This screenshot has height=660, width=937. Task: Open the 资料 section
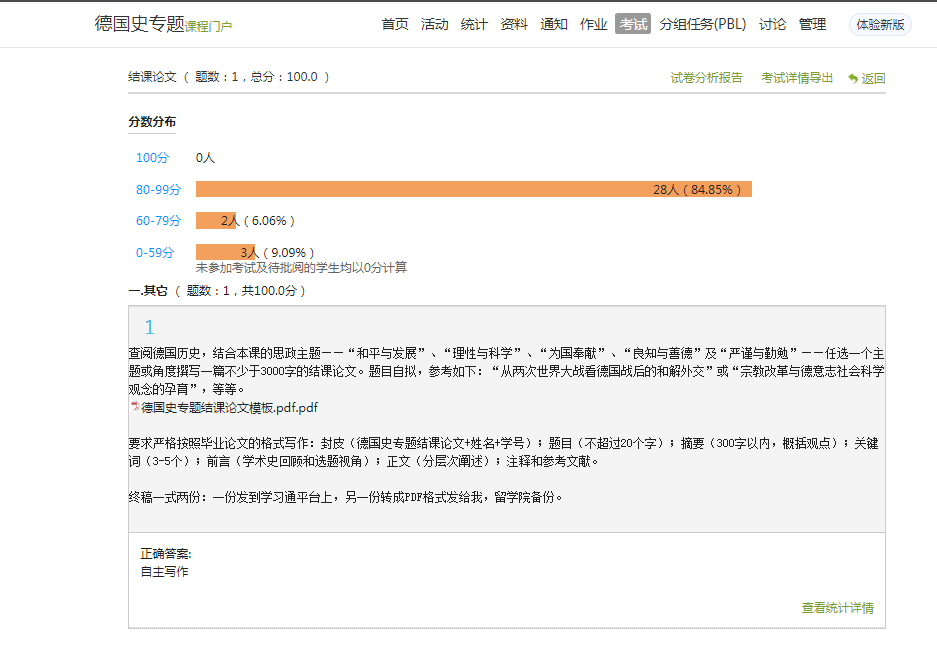514,24
